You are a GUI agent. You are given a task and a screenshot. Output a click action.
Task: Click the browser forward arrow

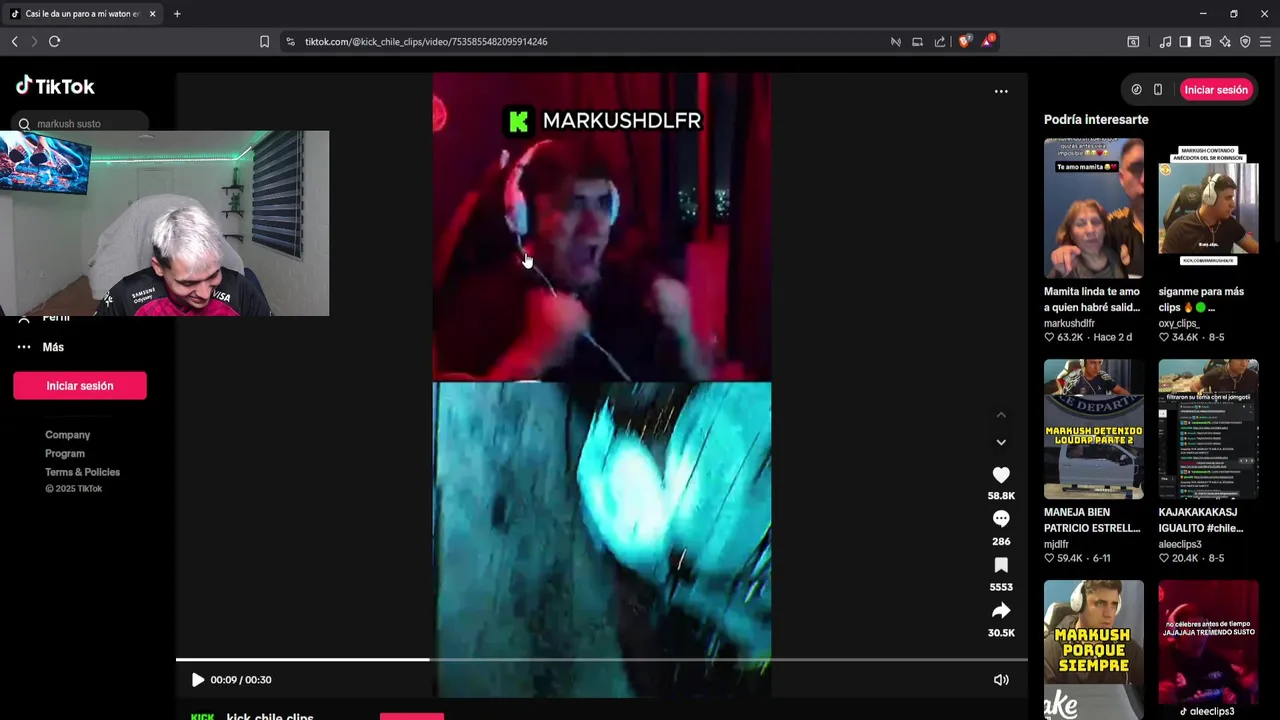[x=34, y=42]
